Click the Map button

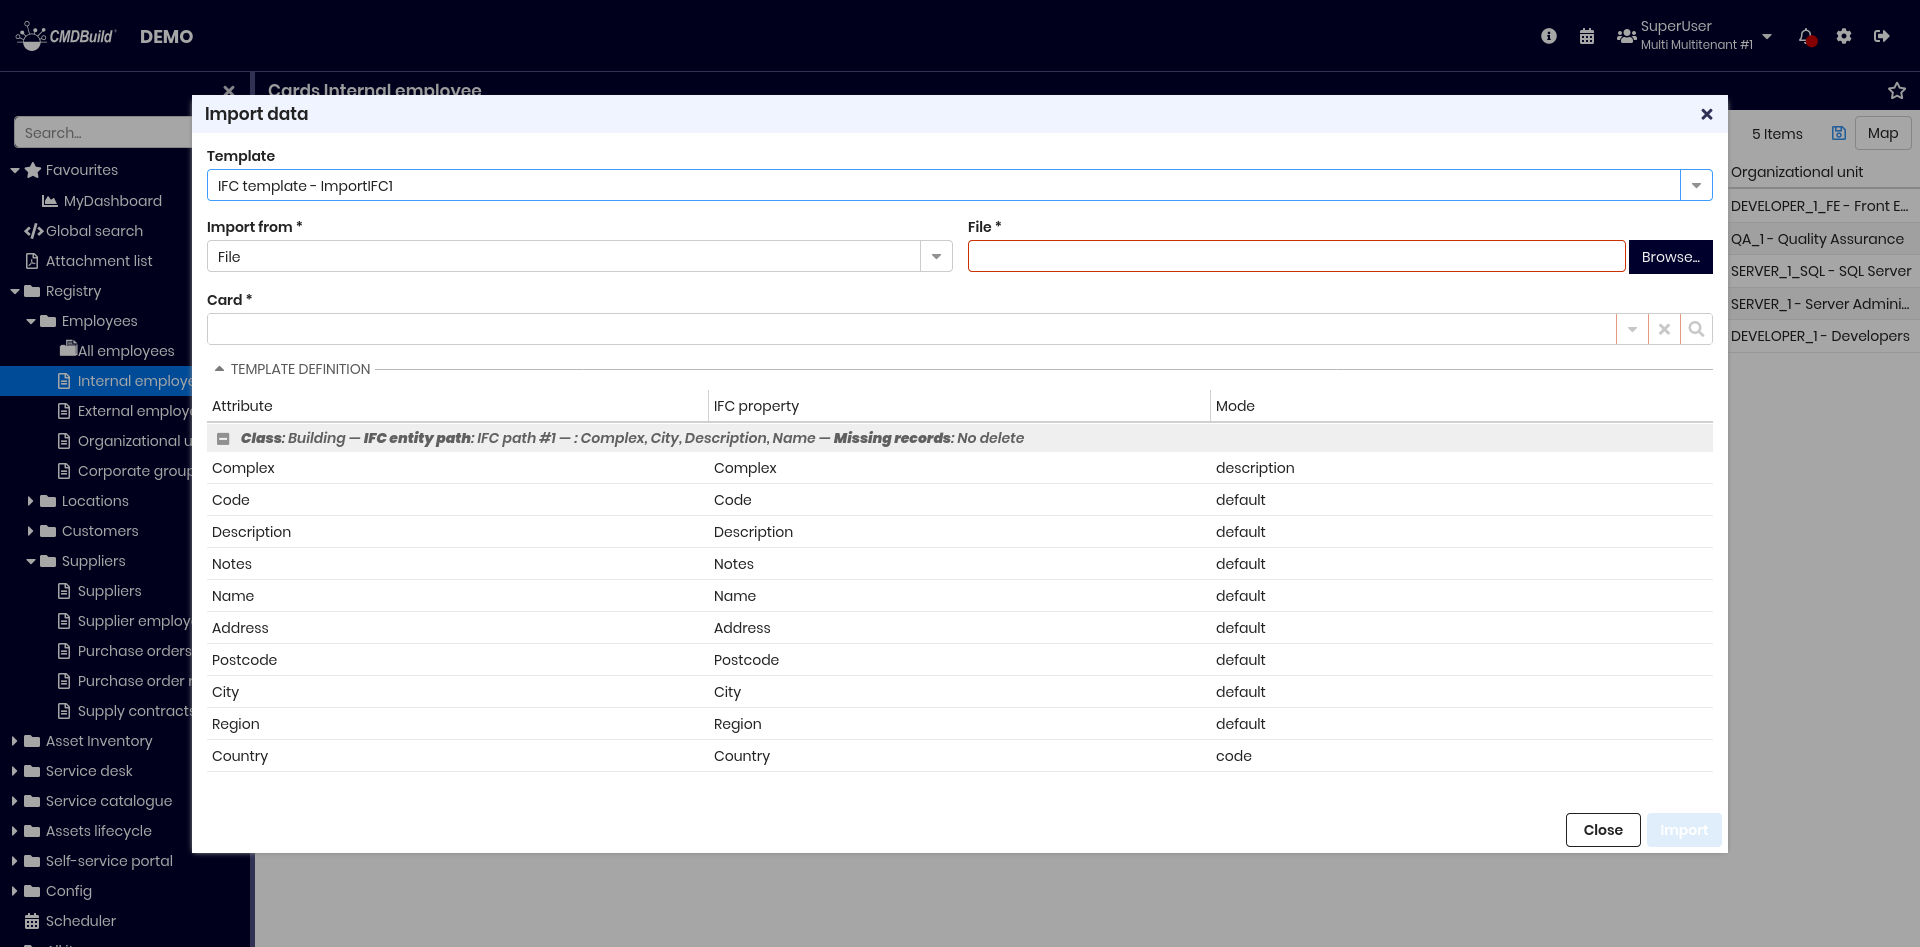1883,133
